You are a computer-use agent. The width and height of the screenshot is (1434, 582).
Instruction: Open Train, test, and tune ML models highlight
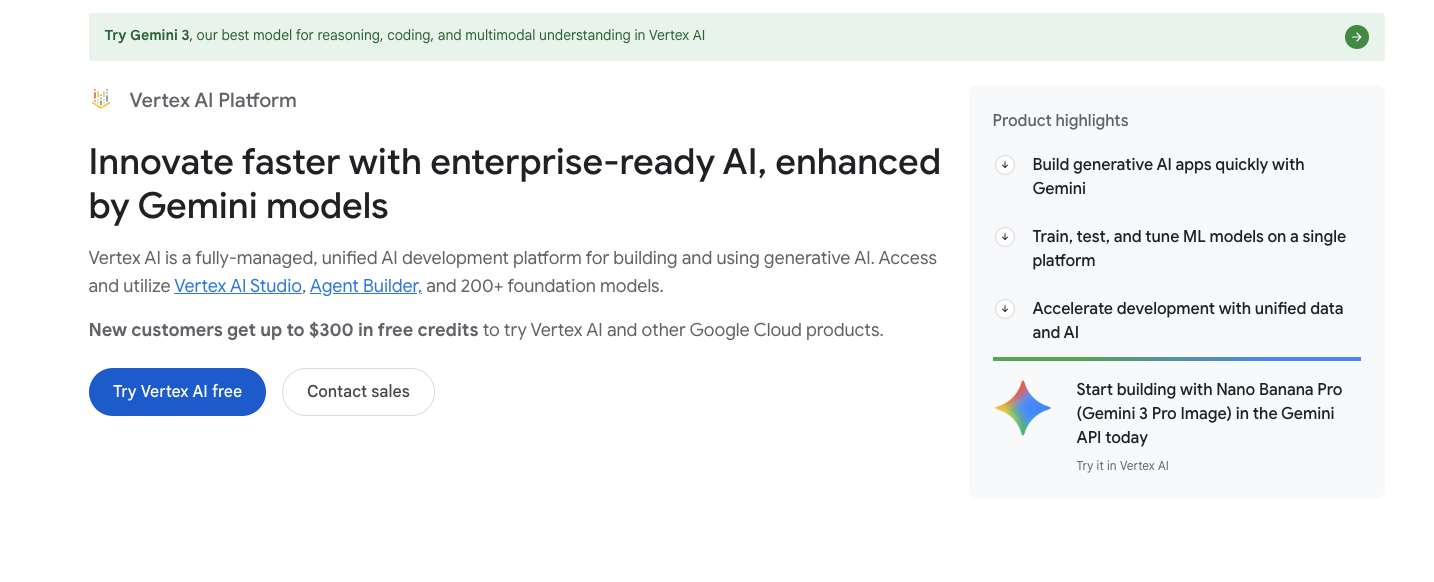pyautogui.click(x=1189, y=248)
